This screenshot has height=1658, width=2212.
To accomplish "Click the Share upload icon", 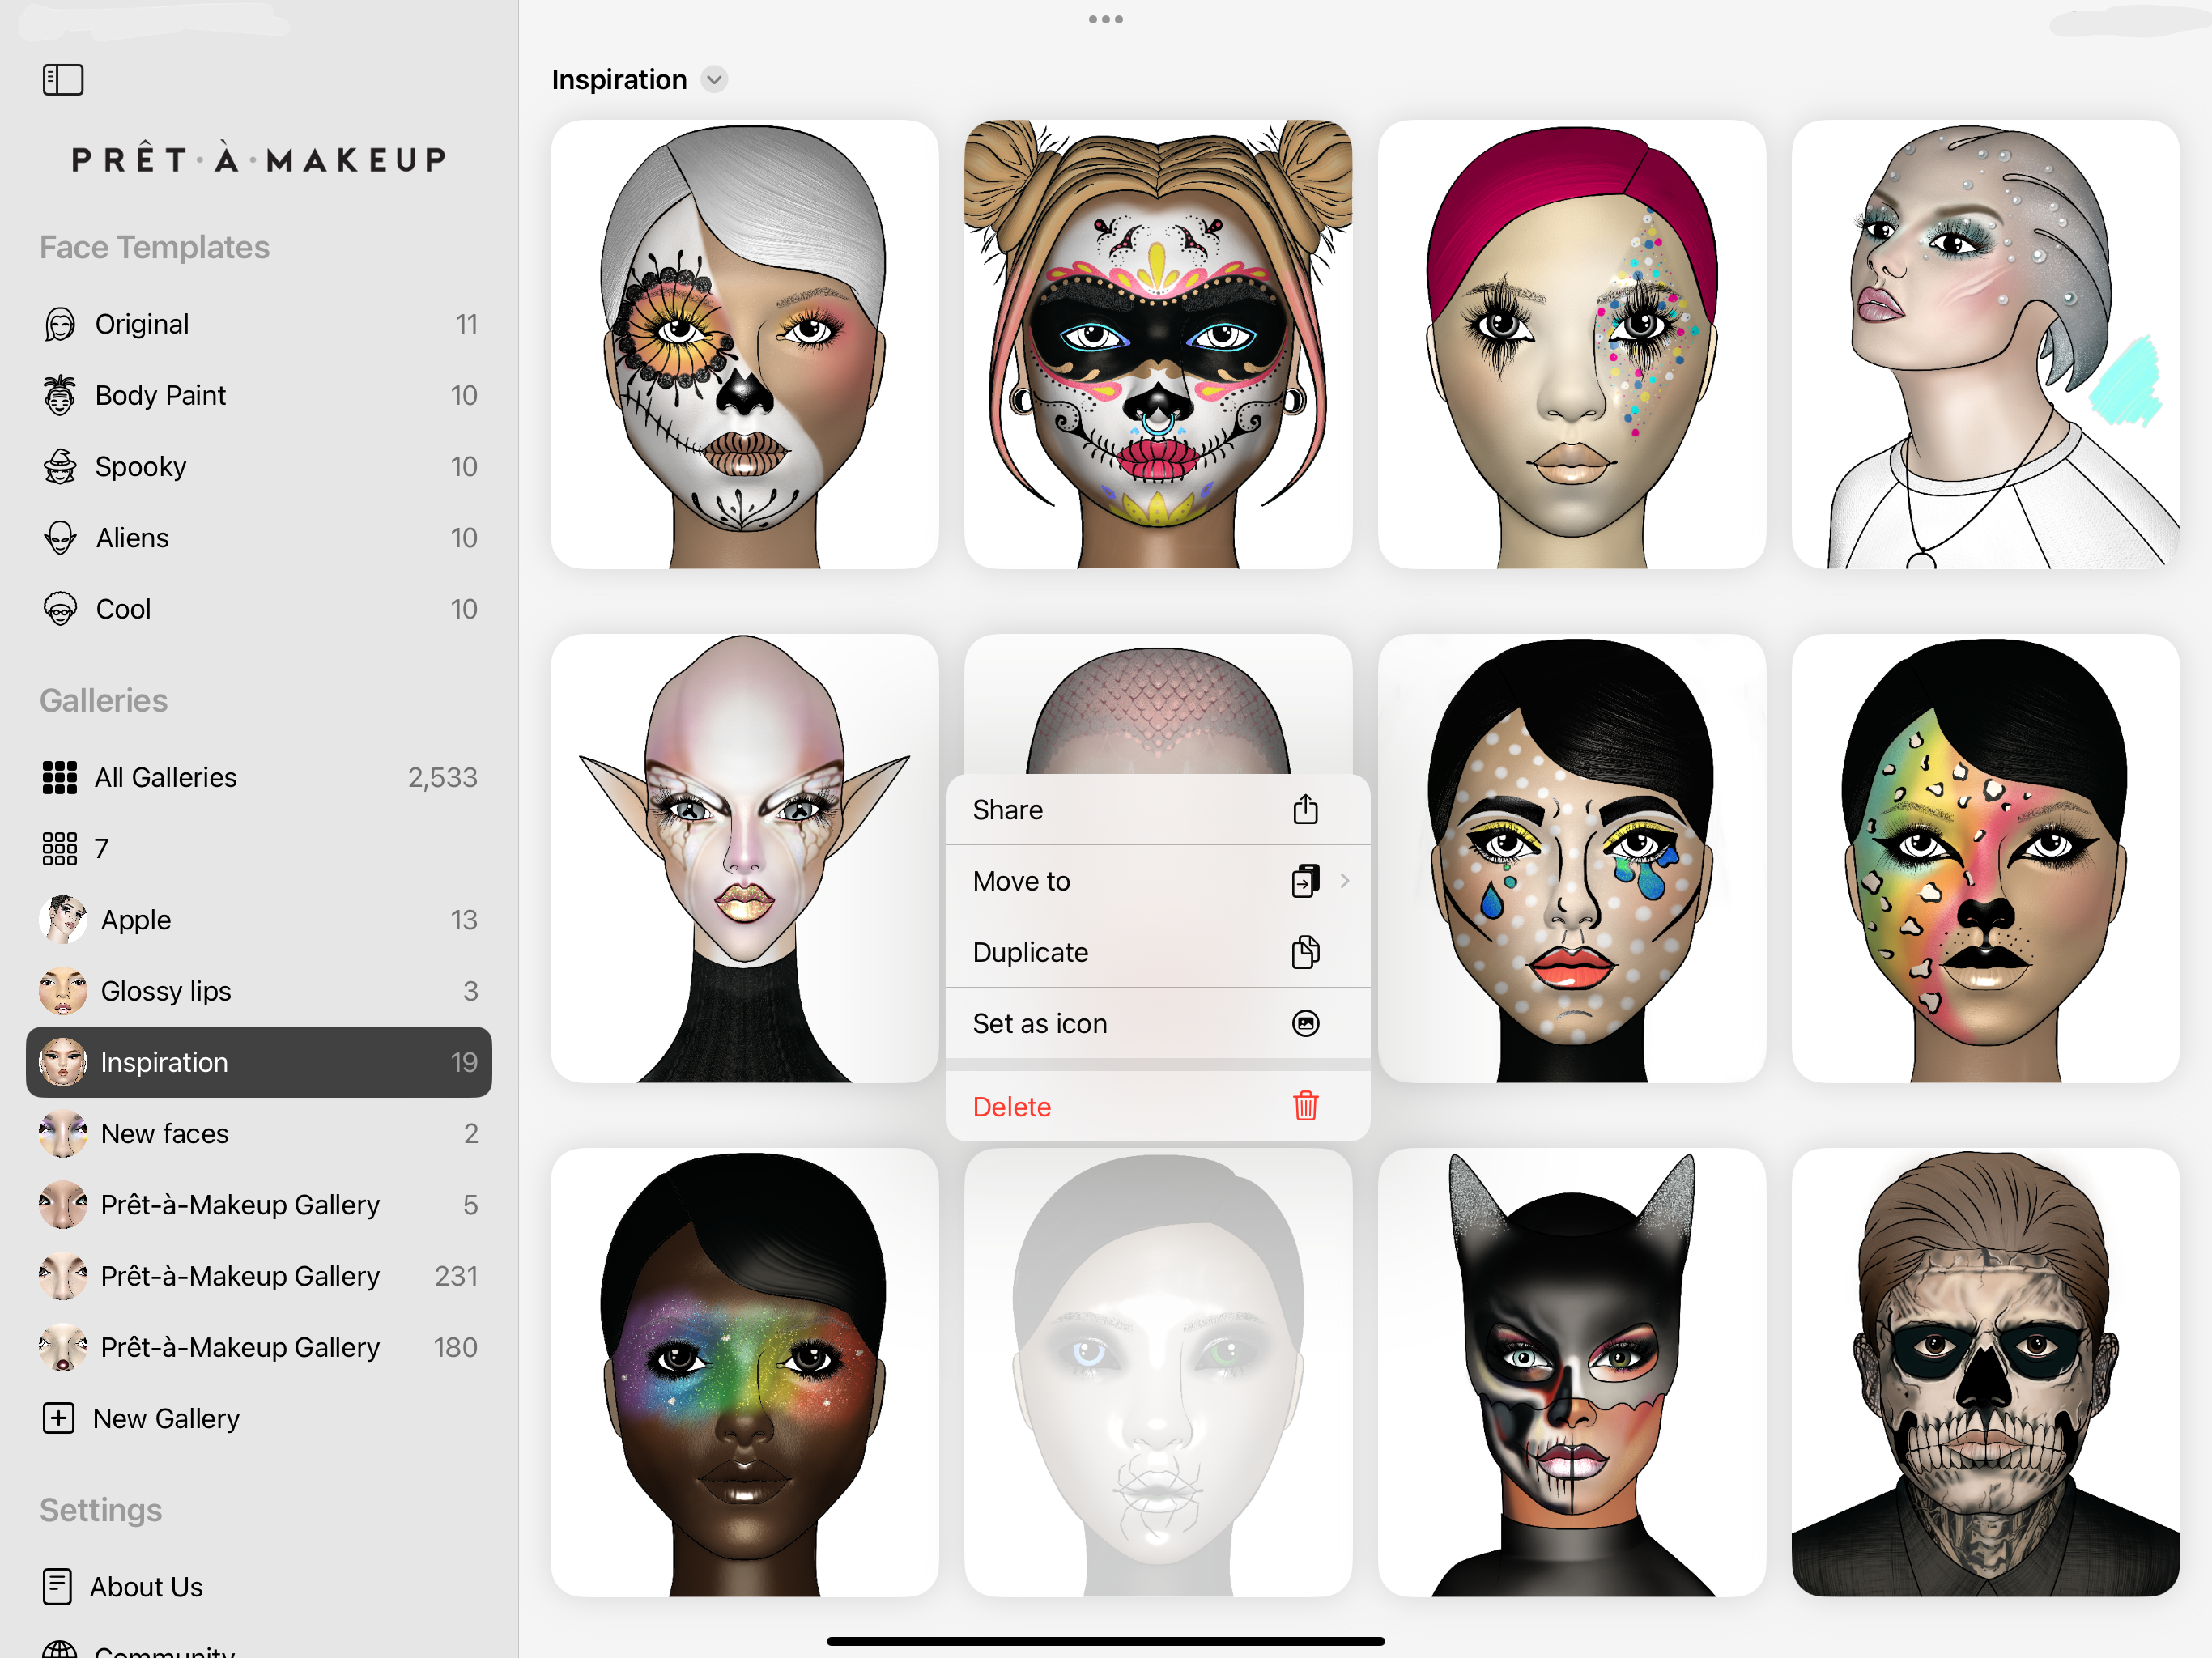I will click(x=1305, y=809).
